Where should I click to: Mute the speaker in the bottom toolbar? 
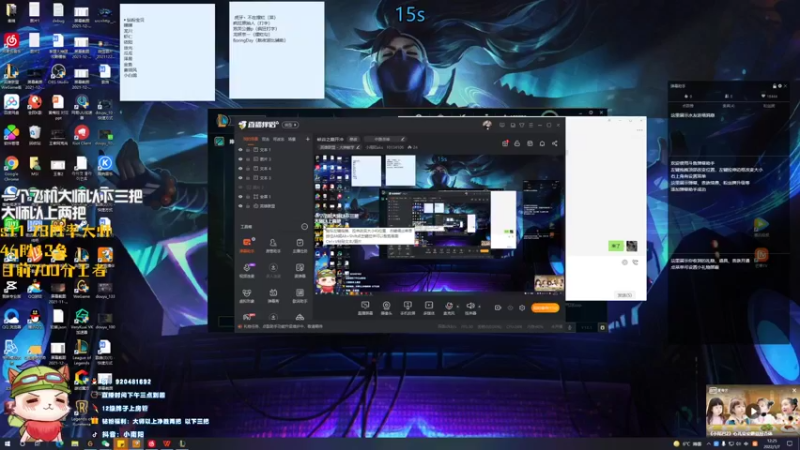click(x=470, y=307)
